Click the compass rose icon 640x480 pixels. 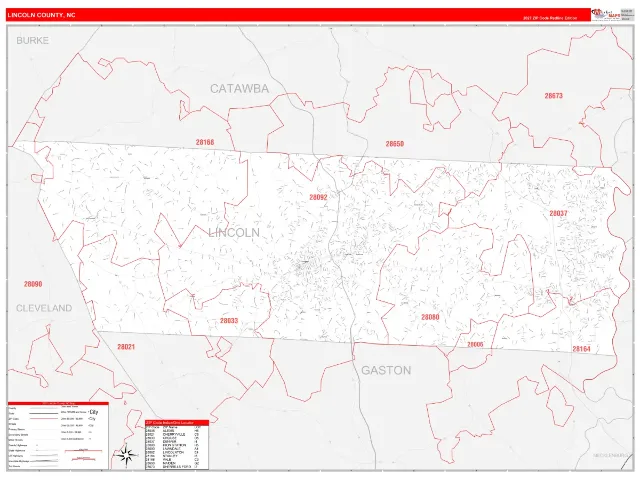126,456
